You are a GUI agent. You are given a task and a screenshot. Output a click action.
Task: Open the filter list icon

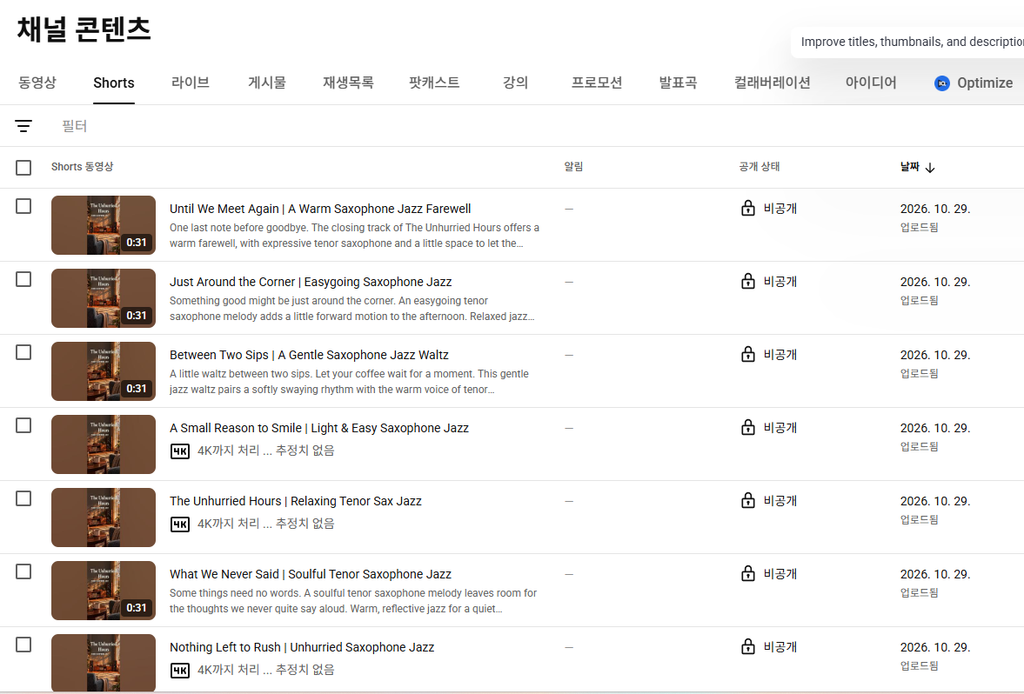click(24, 126)
